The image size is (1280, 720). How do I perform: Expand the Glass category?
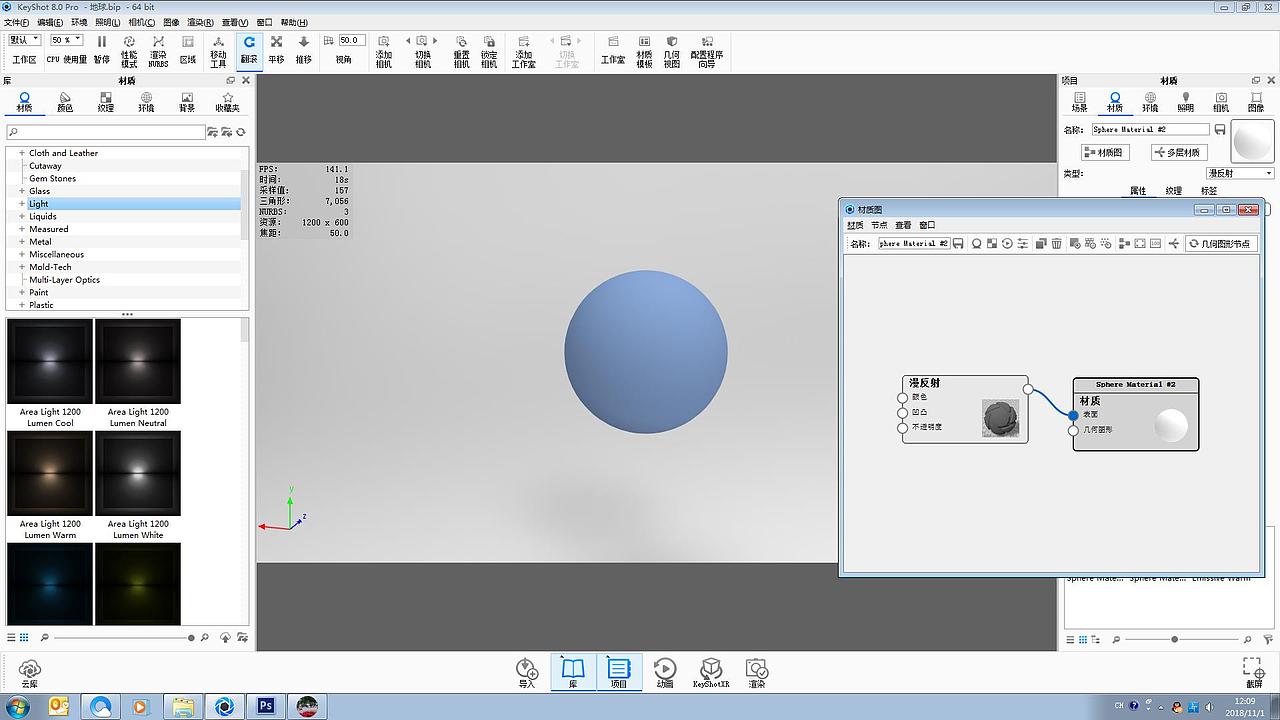[x=21, y=191]
